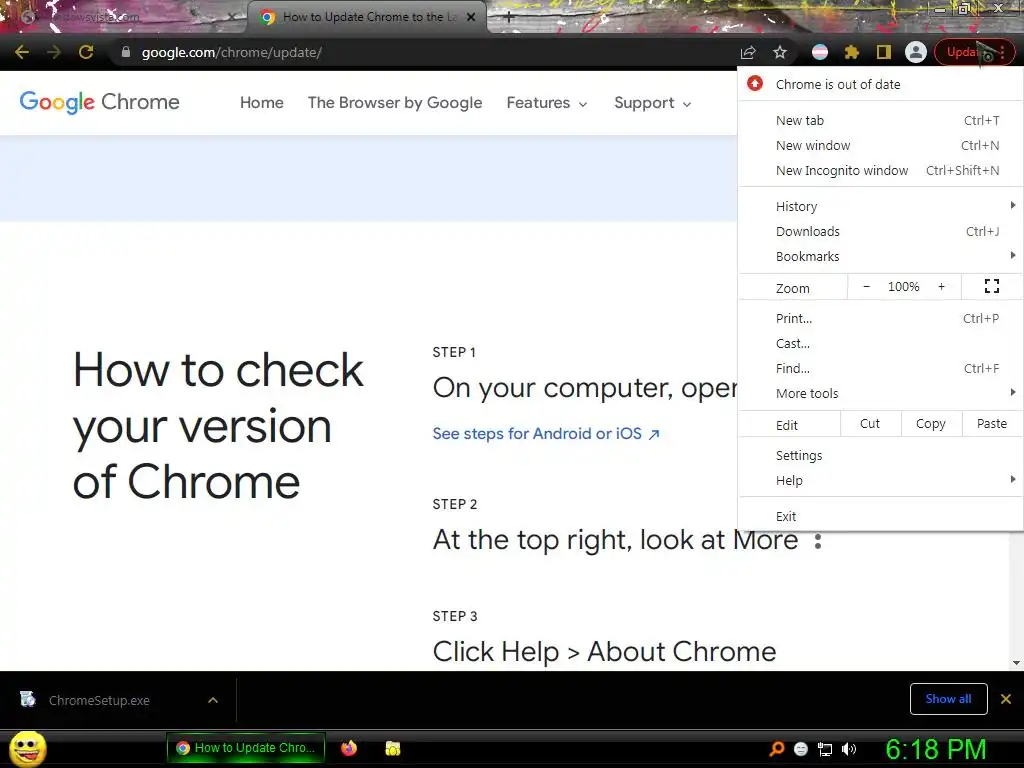
Task: Expand the Support dropdown
Action: coord(652,103)
